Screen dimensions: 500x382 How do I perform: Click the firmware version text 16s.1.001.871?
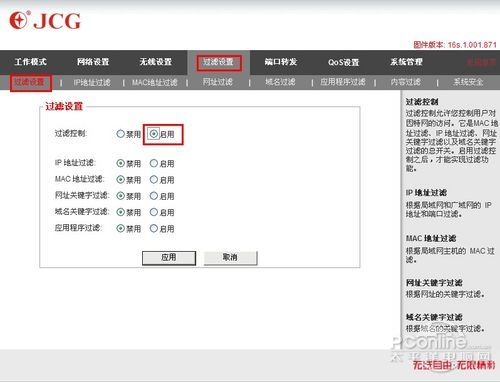472,45
